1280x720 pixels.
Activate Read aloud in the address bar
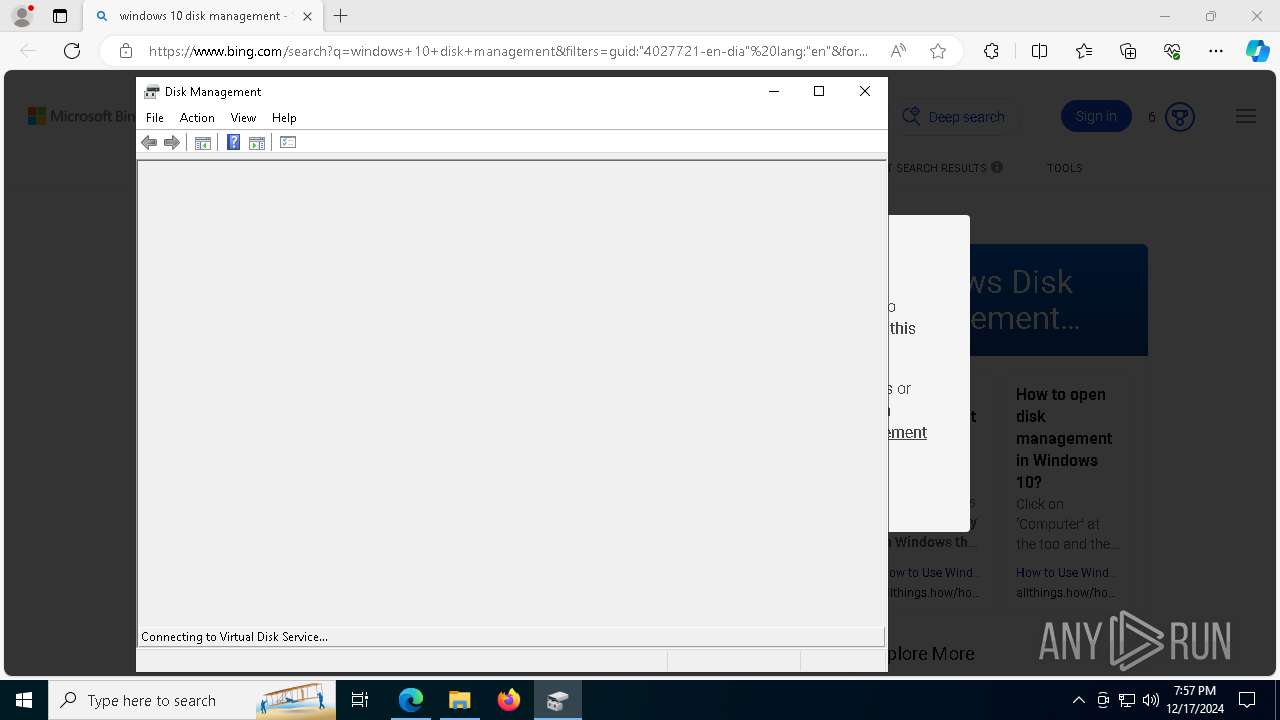tap(898, 51)
